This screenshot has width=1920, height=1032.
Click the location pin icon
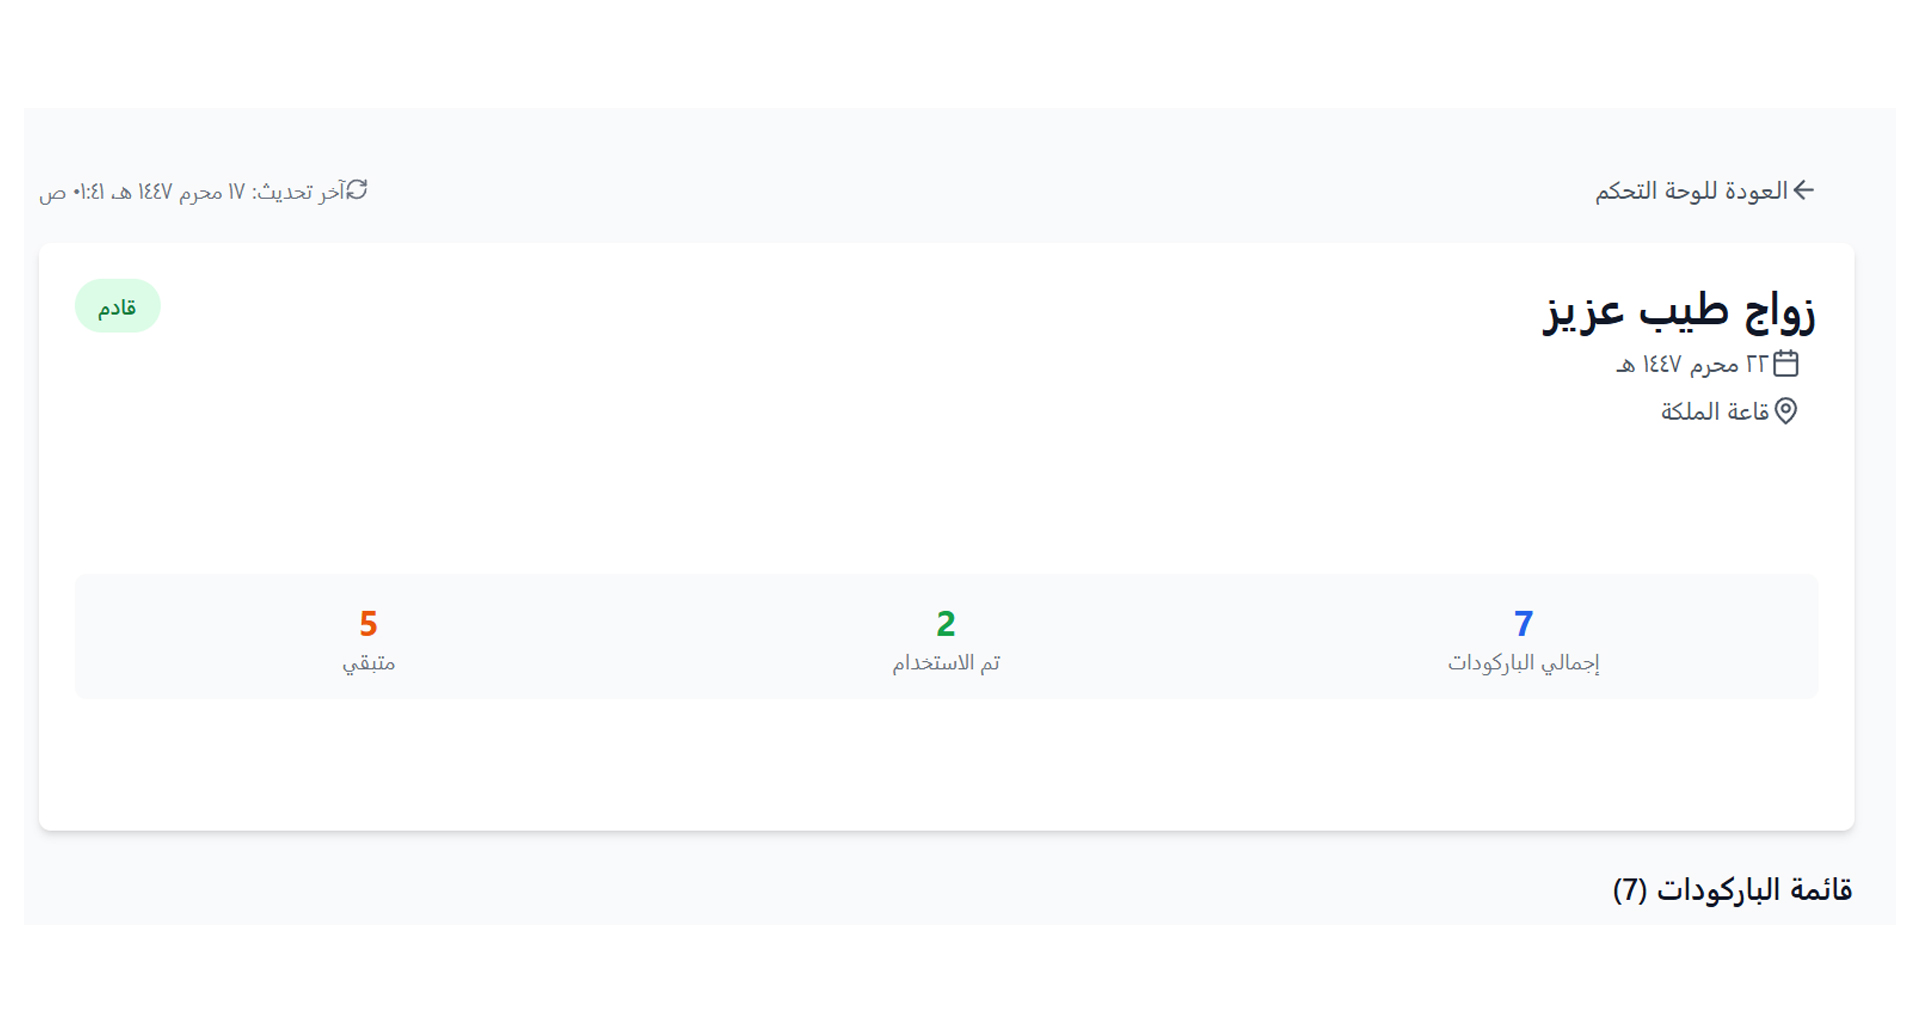[1785, 411]
